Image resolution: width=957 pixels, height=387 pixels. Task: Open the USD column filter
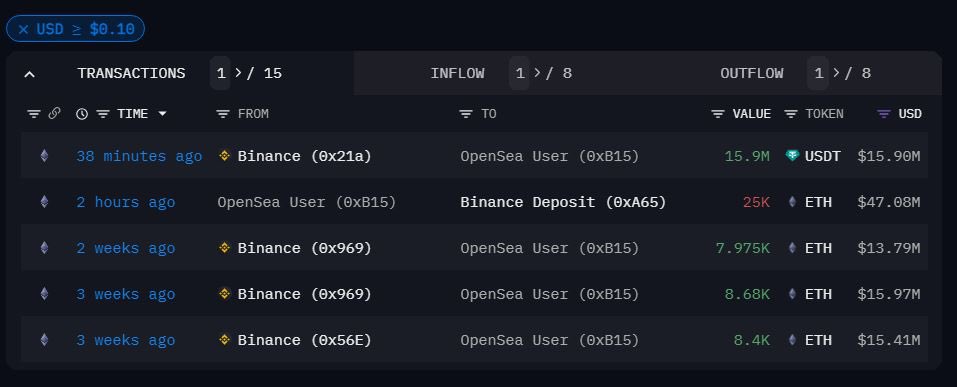[883, 114]
